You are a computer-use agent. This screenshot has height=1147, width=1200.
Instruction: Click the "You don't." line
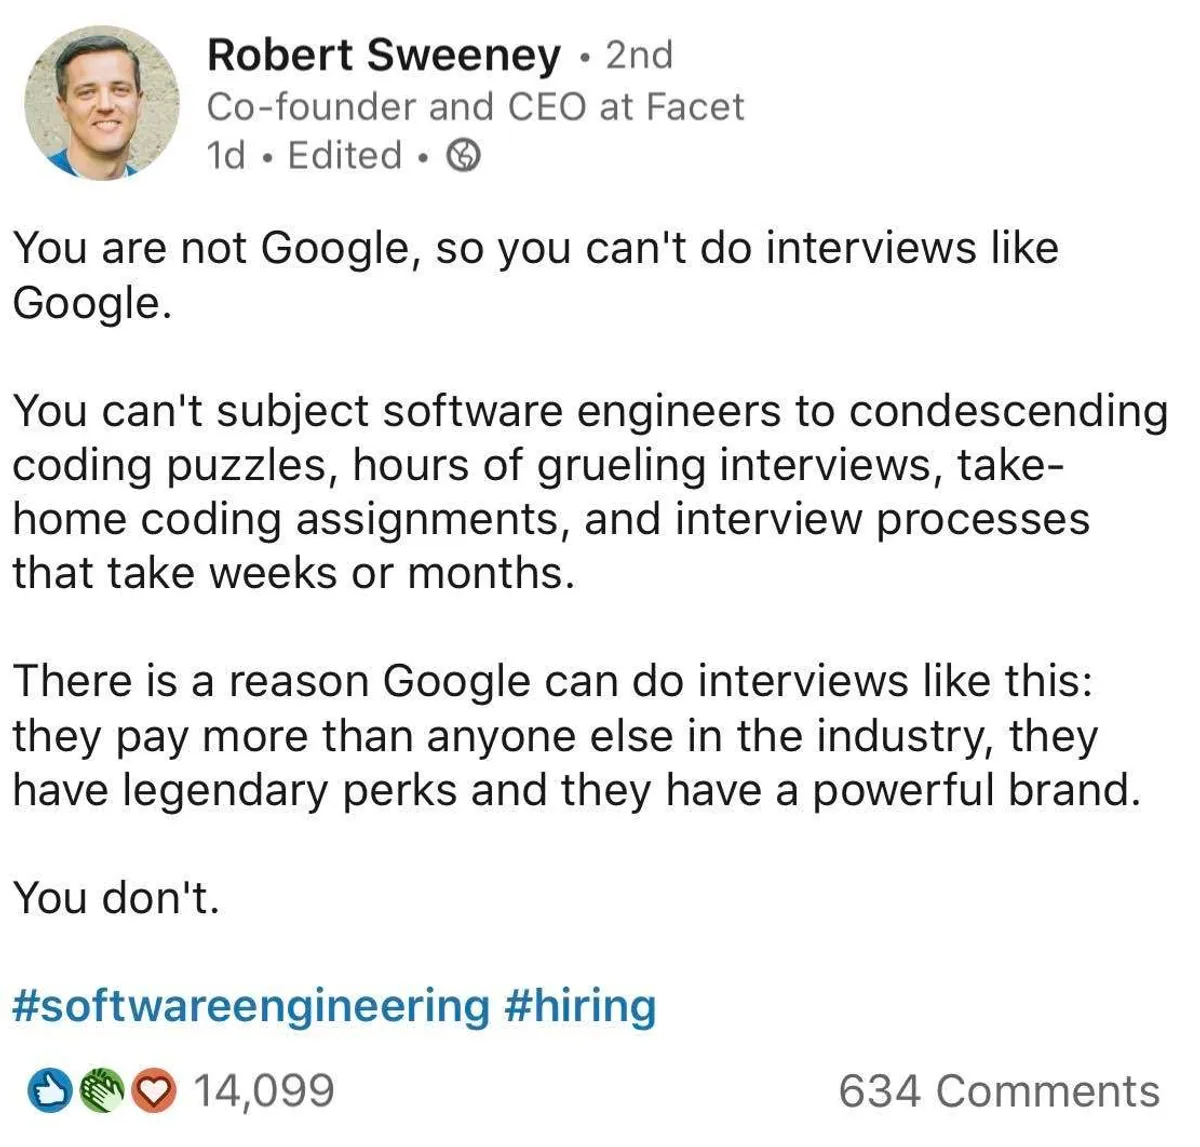pos(116,897)
